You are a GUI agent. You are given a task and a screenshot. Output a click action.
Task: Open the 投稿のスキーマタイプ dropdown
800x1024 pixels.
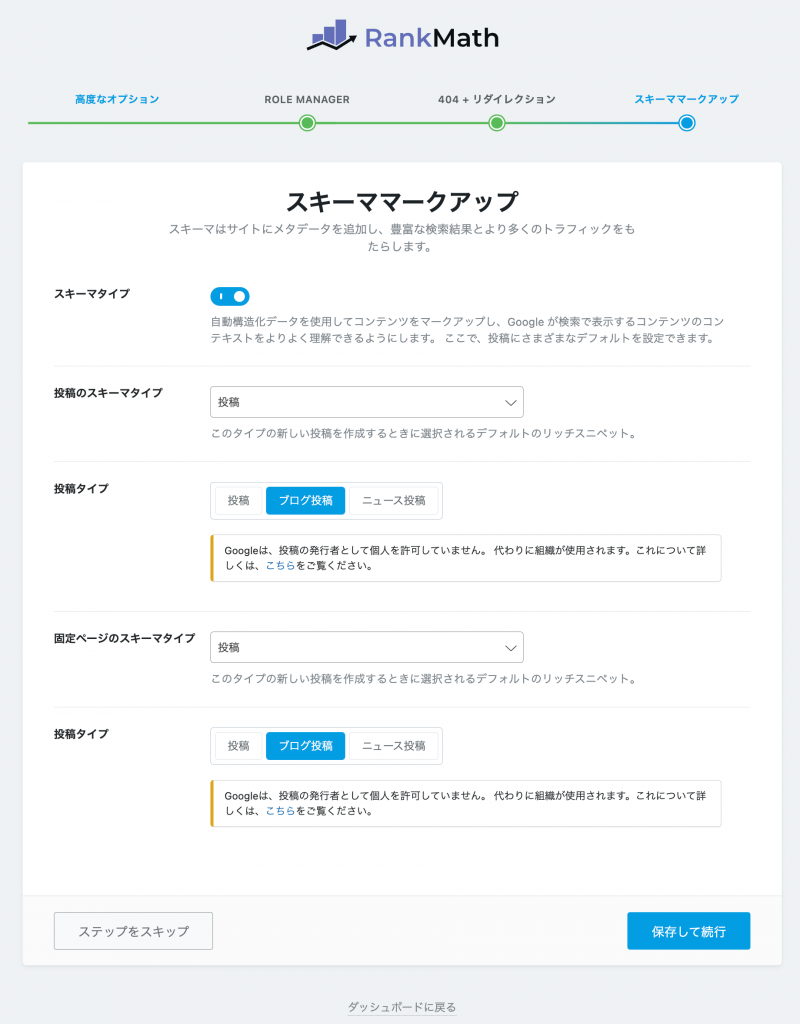[367, 402]
